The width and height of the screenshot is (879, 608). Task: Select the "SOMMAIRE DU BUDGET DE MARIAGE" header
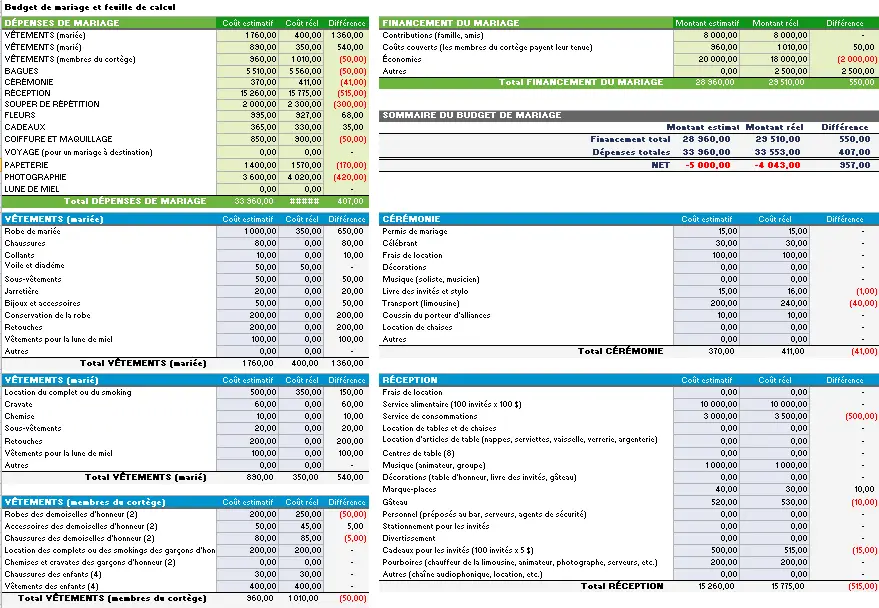tap(471, 115)
